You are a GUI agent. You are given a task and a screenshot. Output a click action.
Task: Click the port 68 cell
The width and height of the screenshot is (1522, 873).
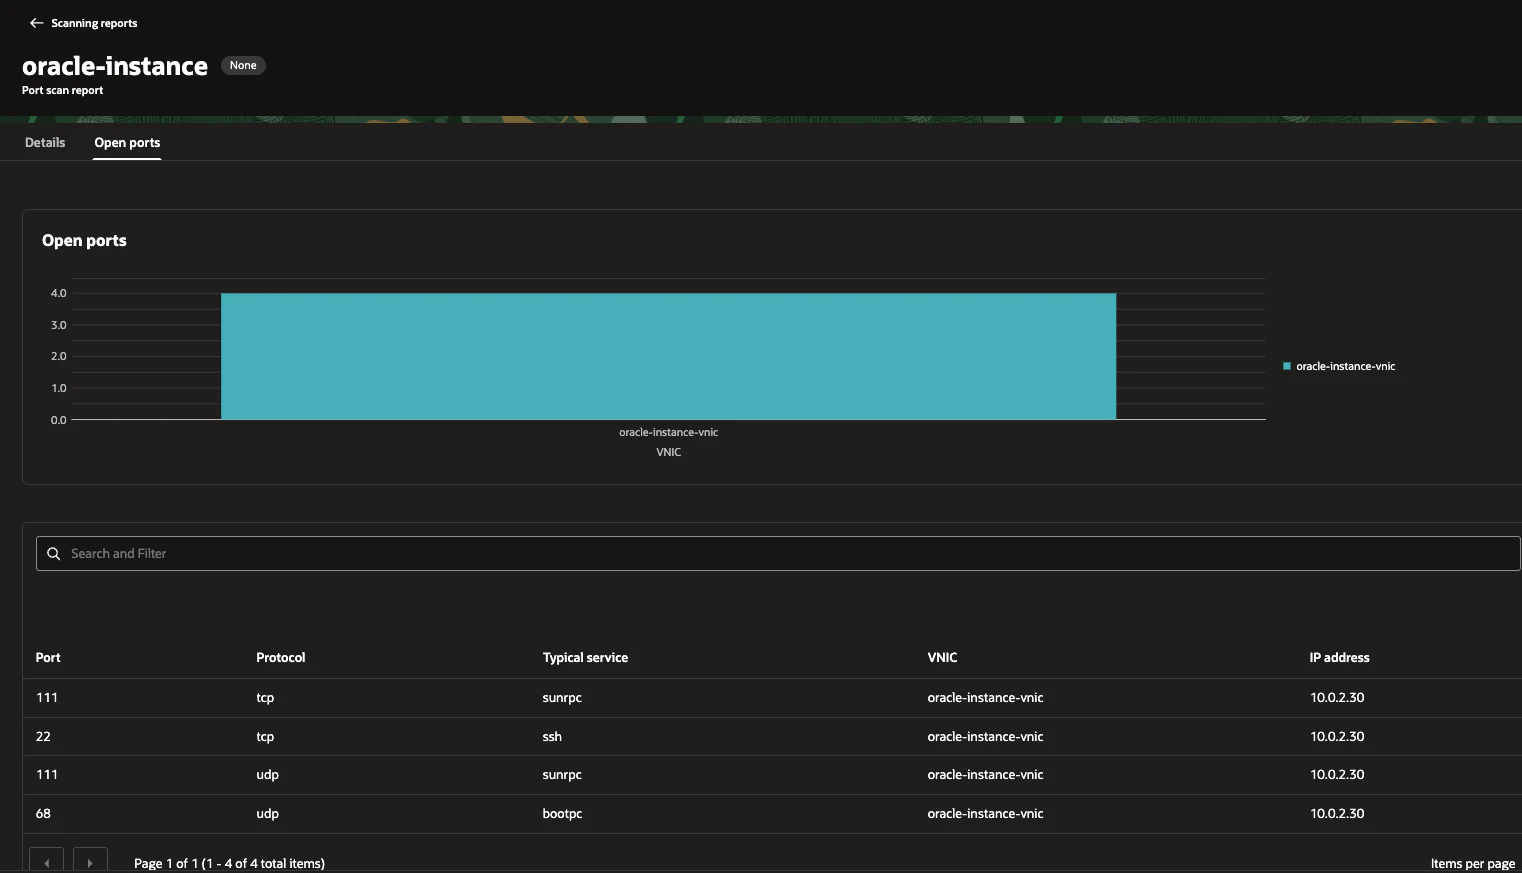point(43,813)
